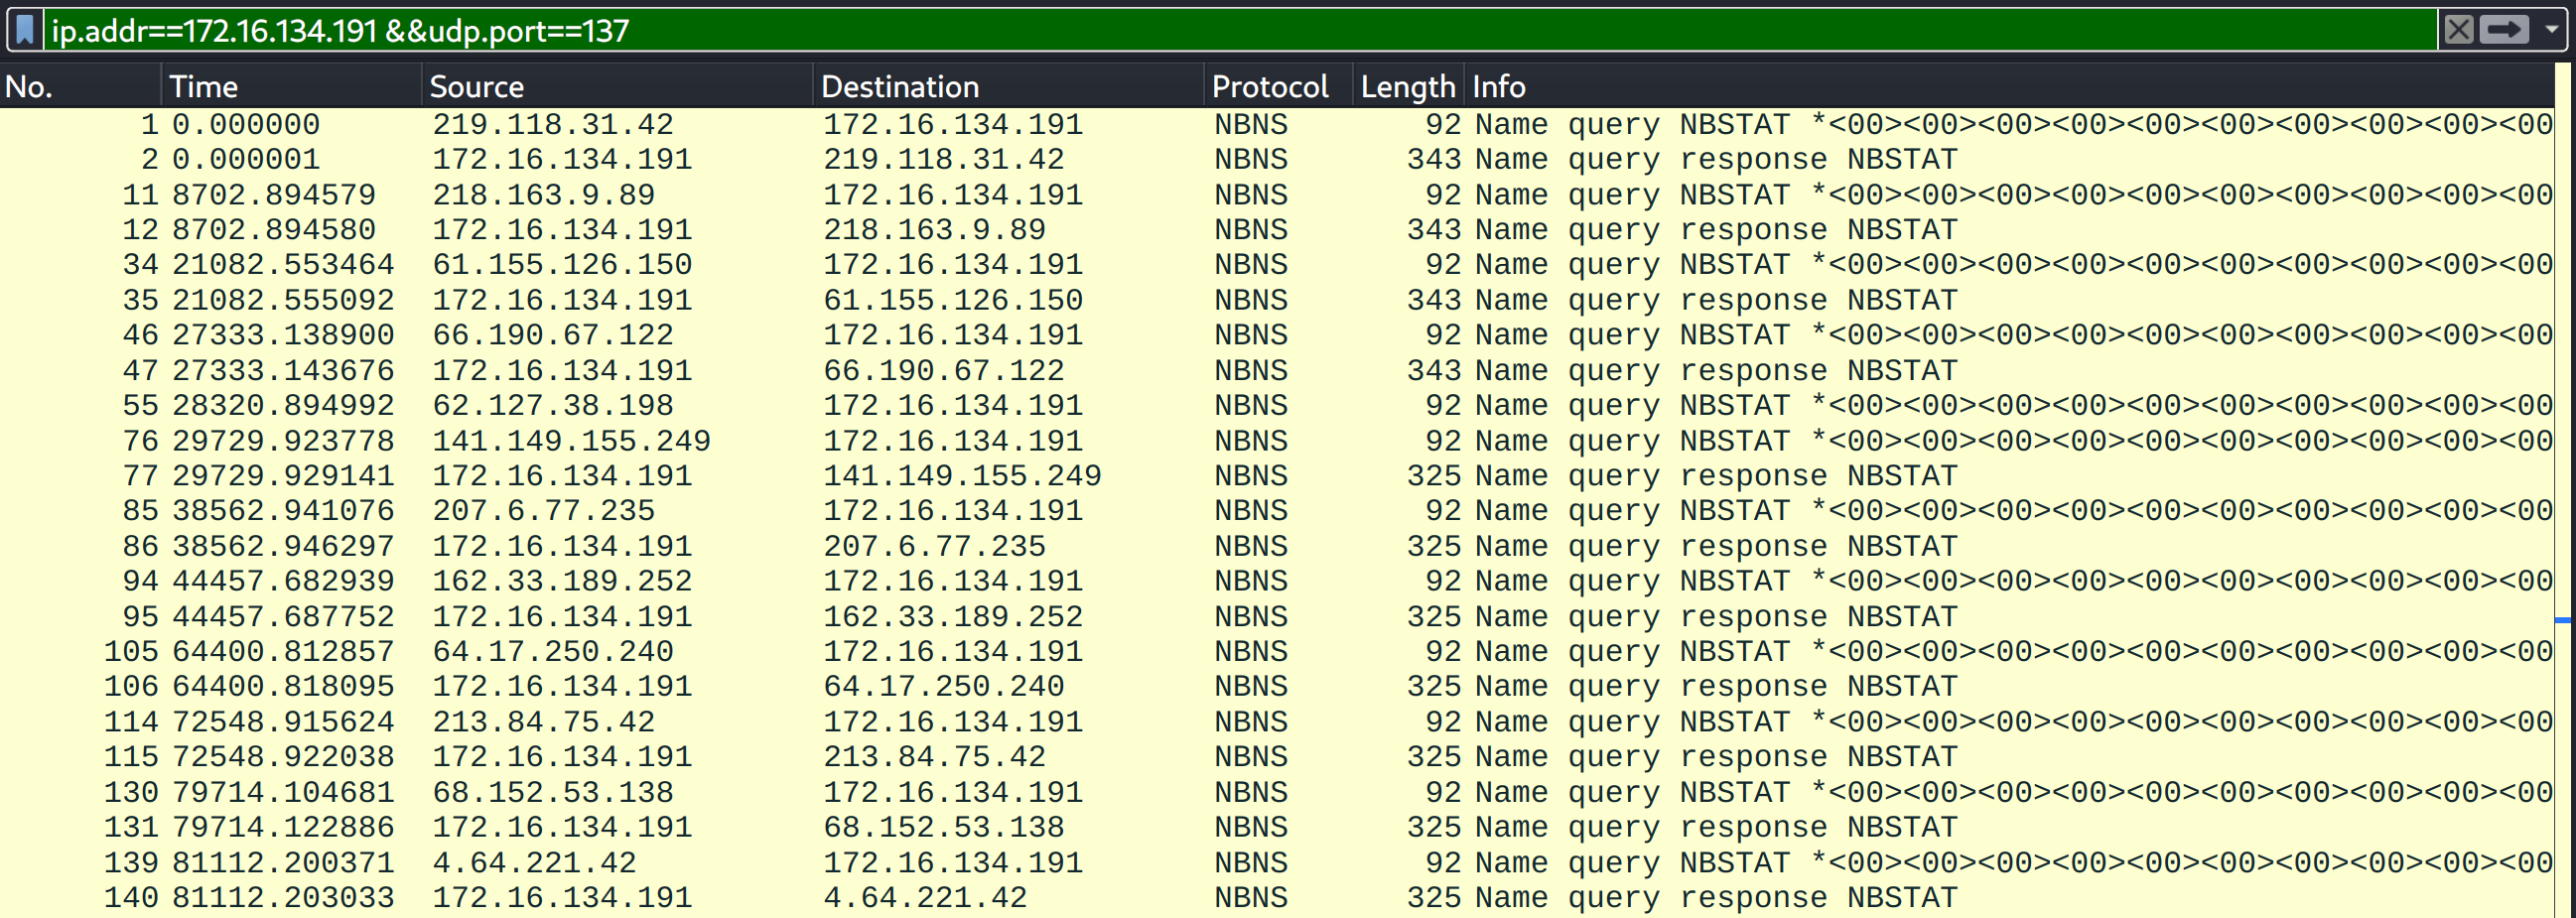Select packet 114 from 213.84.75.42
The image size is (2576, 918).
1277,722
